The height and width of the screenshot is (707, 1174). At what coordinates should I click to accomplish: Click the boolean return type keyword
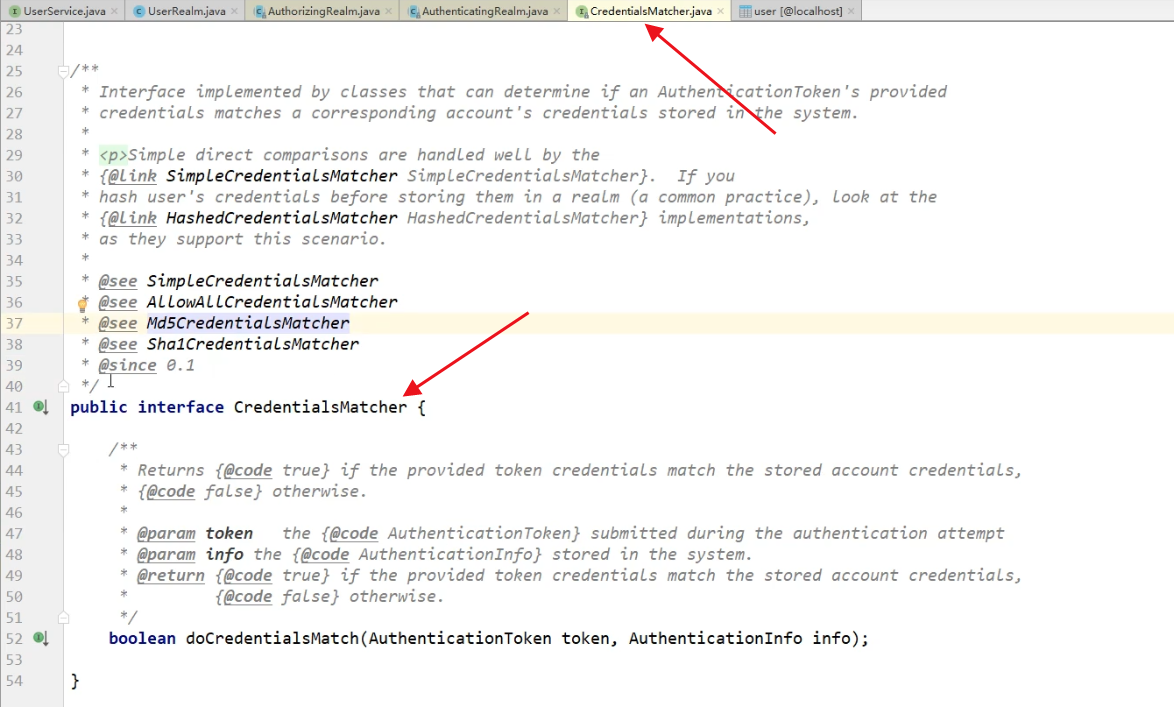point(142,638)
